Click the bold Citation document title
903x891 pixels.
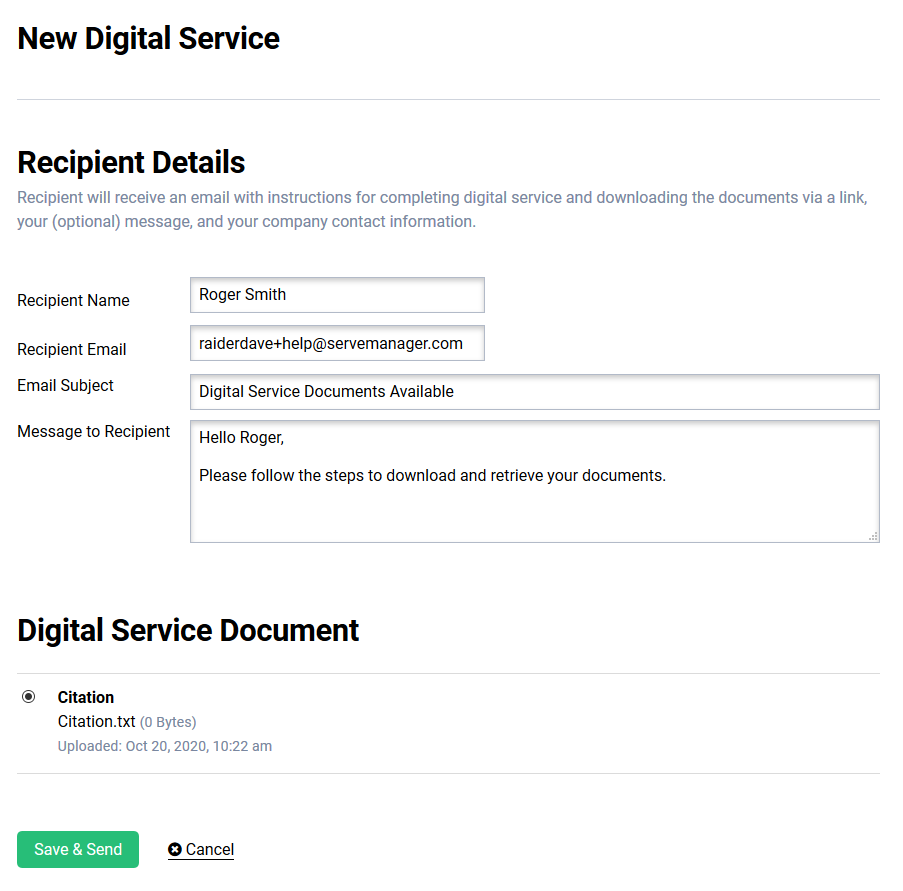86,698
